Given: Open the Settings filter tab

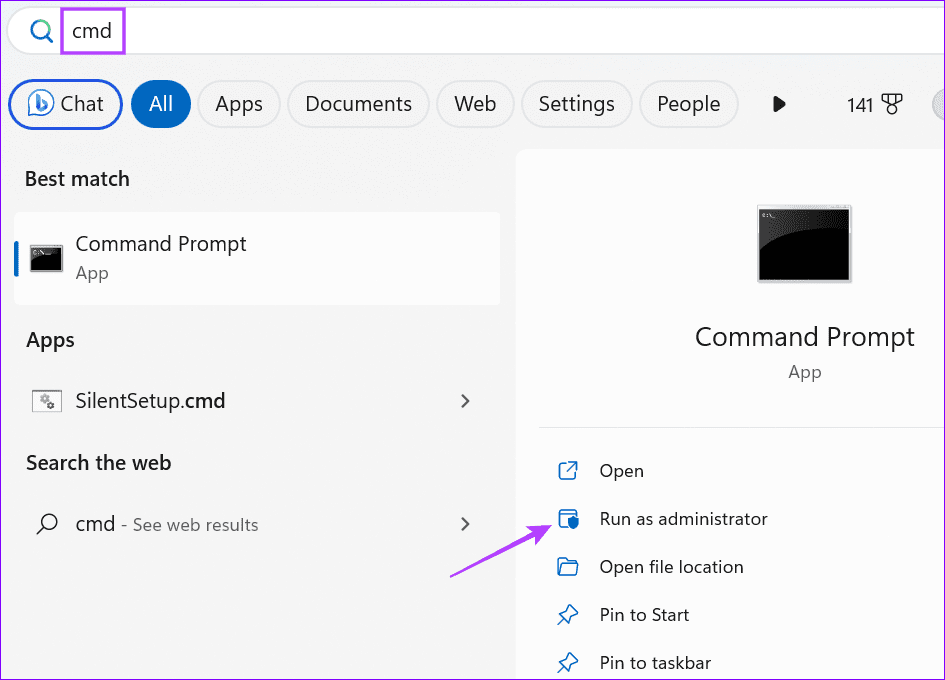Looking at the screenshot, I should pos(576,104).
